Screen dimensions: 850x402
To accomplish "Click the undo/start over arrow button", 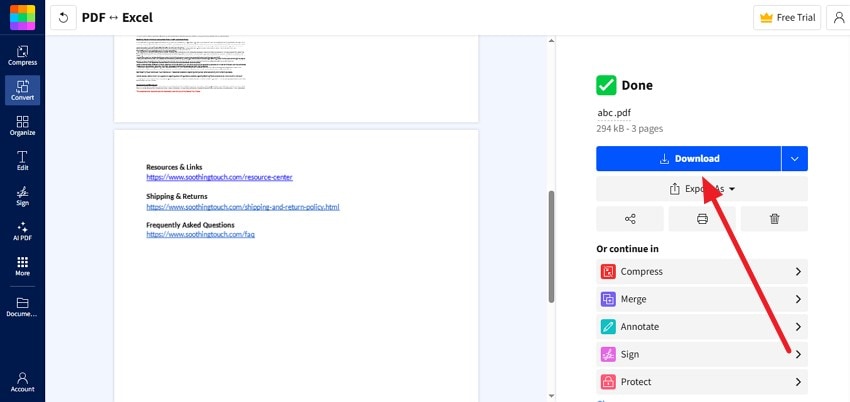I will [63, 18].
